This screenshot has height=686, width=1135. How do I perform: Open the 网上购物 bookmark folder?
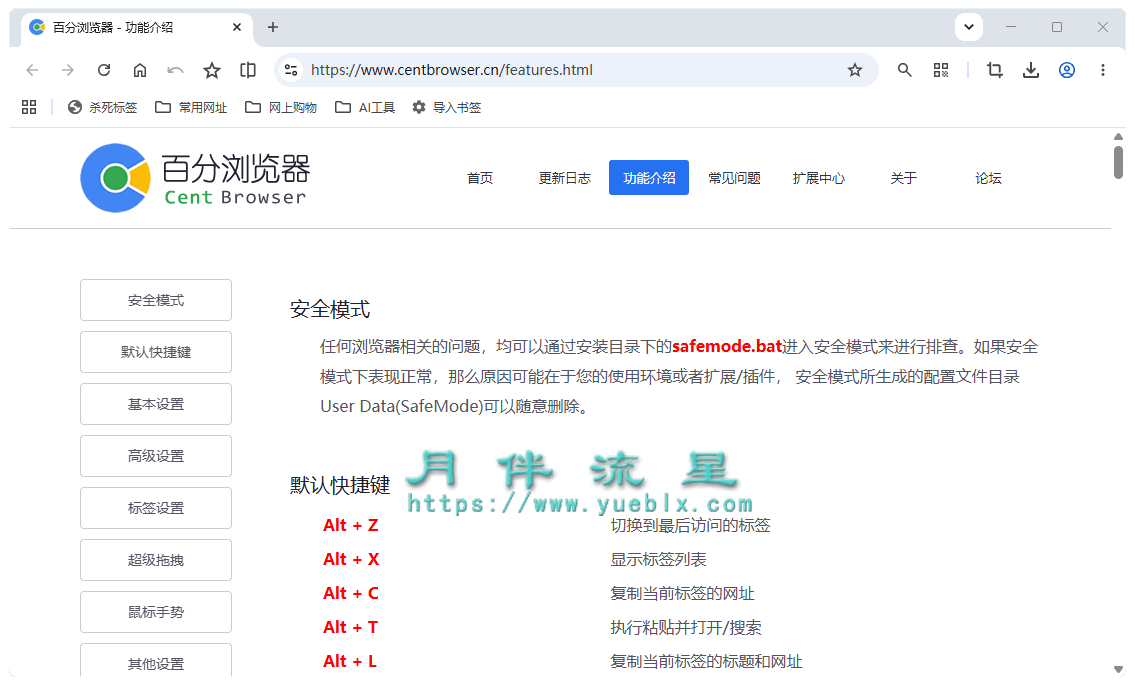[281, 108]
